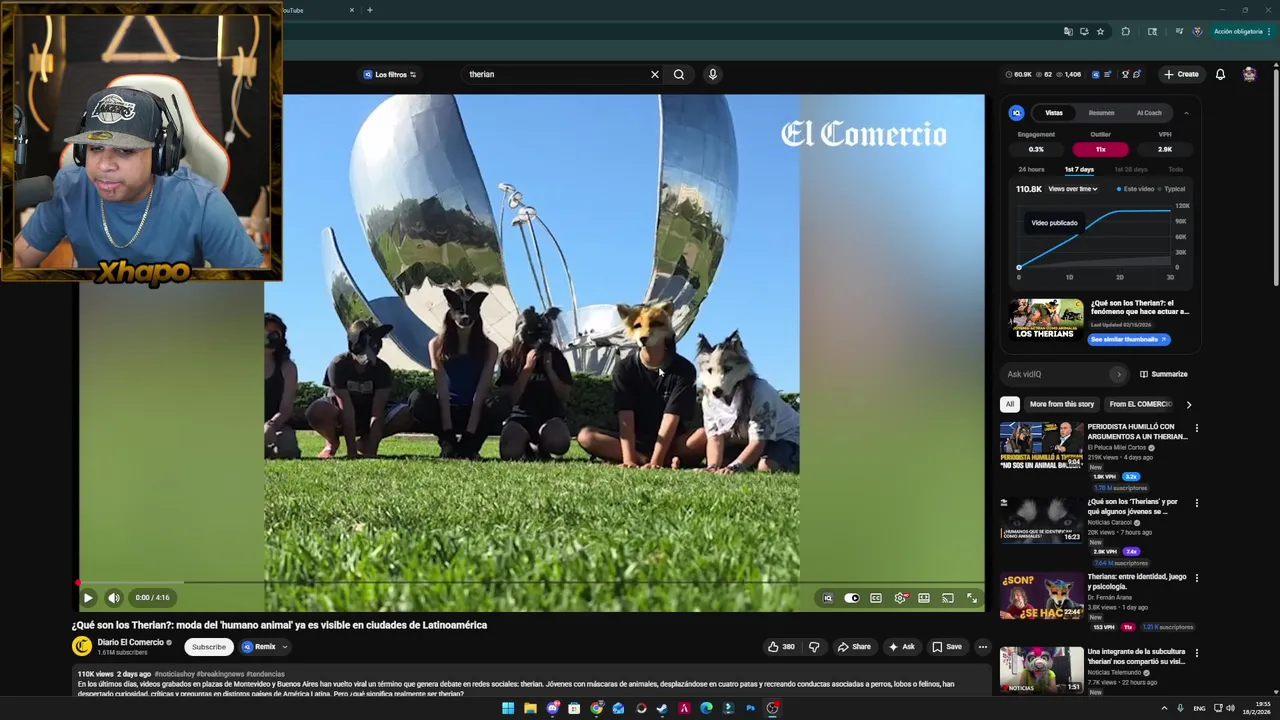Select the Vistas tab in vidIQ panel
This screenshot has height=720, width=1280.
(x=1054, y=113)
